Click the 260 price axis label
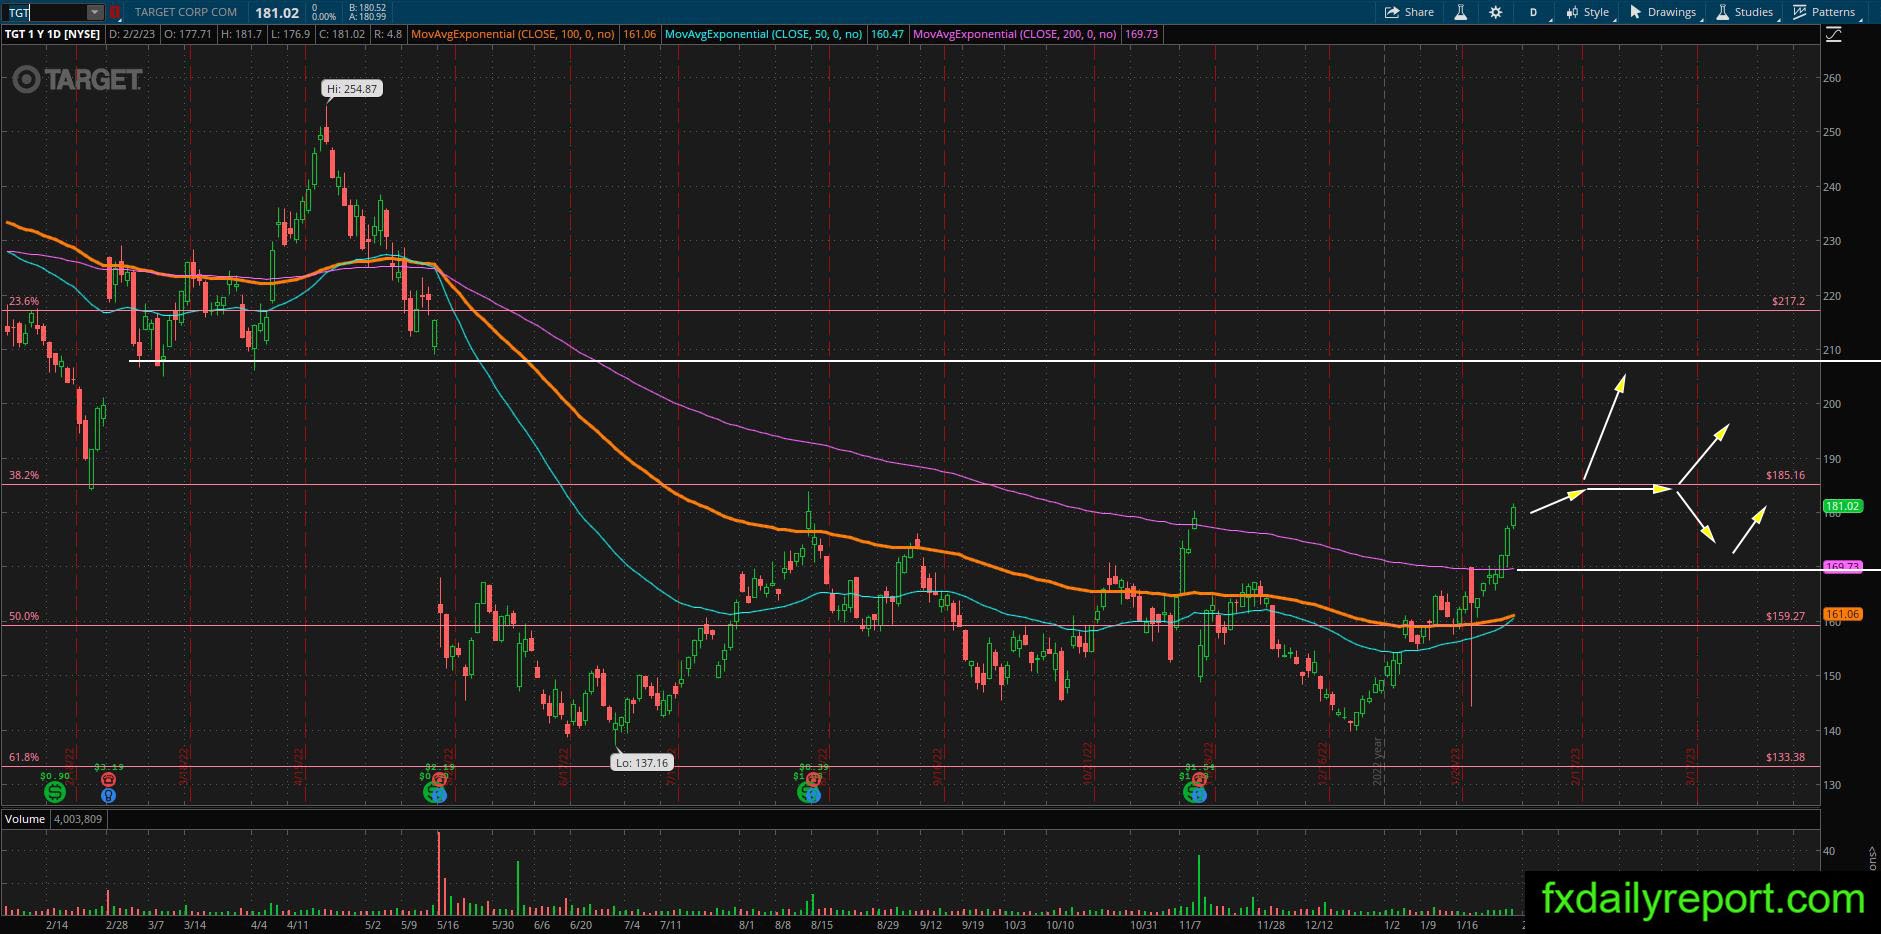The width and height of the screenshot is (1881, 934). point(1832,77)
